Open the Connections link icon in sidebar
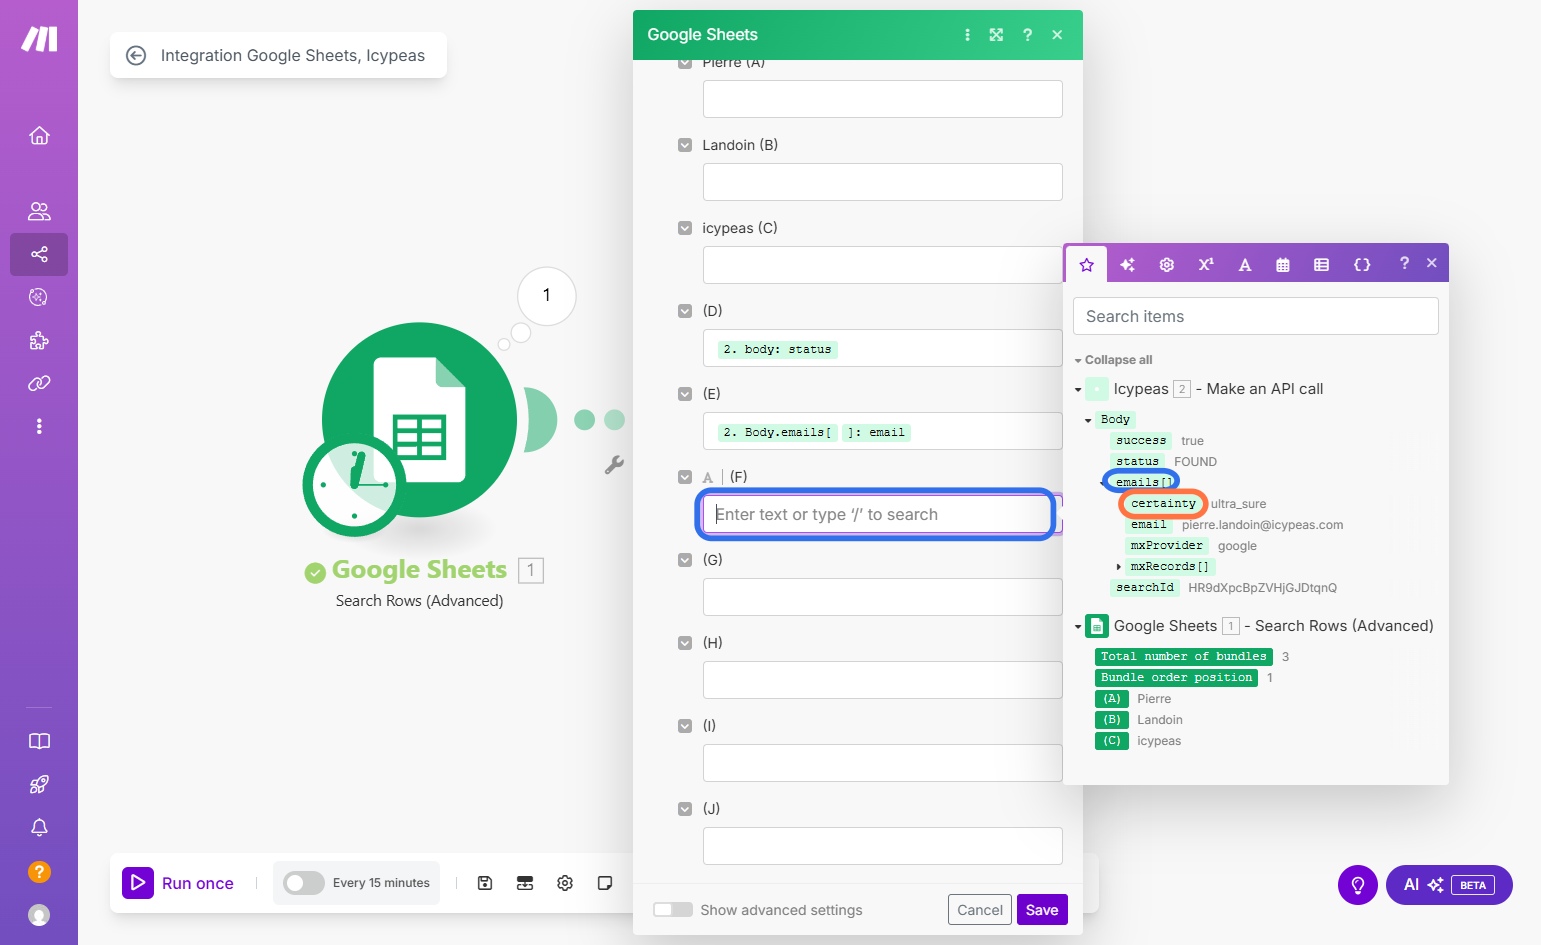This screenshot has width=1541, height=945. [39, 383]
